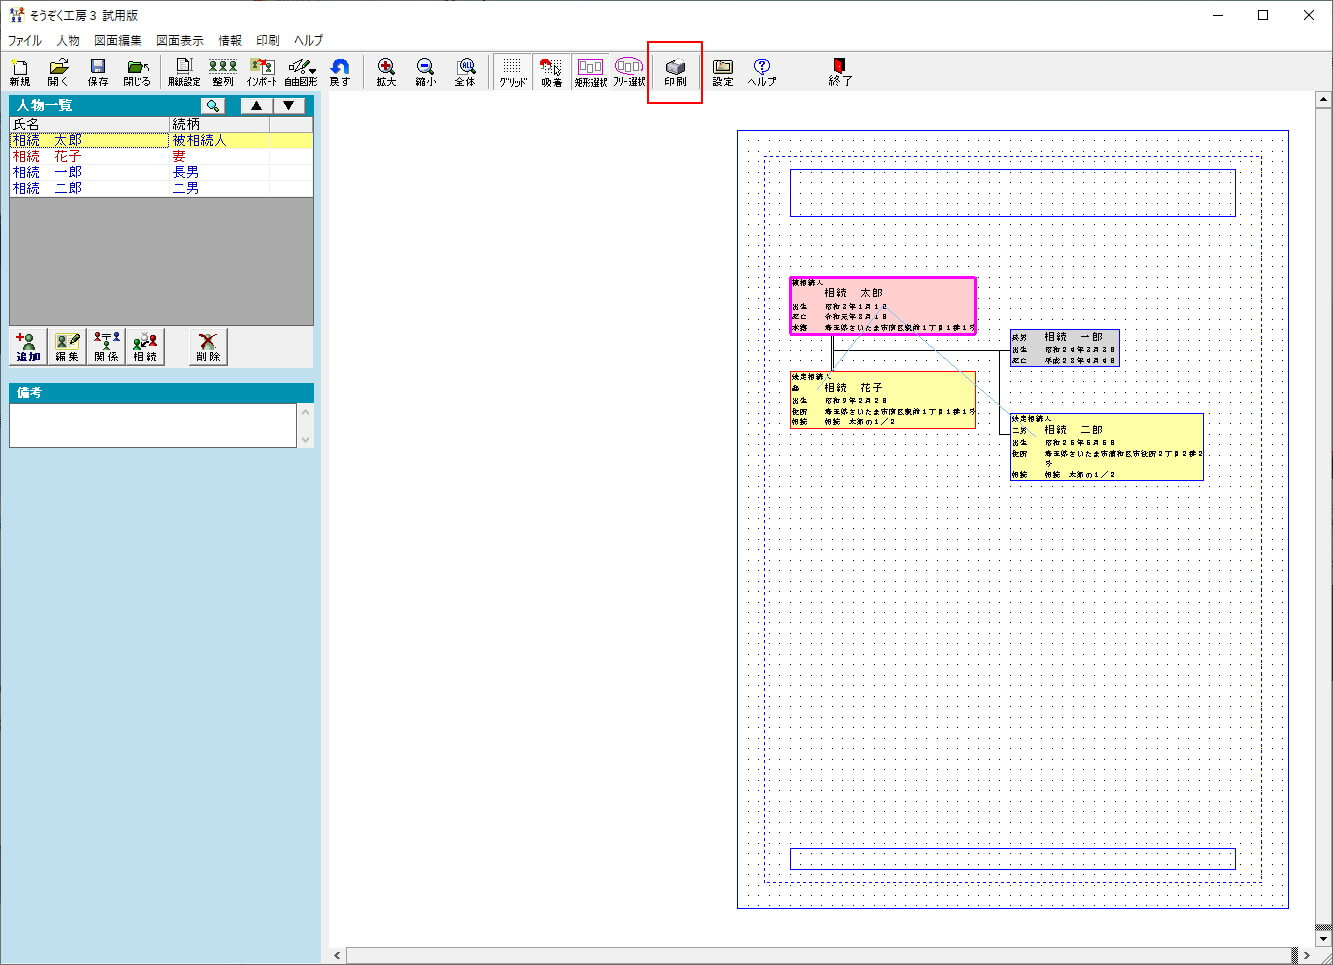The image size is (1333, 965).
Task: Open the 相続 inheritance settings icon
Action: click(145, 346)
